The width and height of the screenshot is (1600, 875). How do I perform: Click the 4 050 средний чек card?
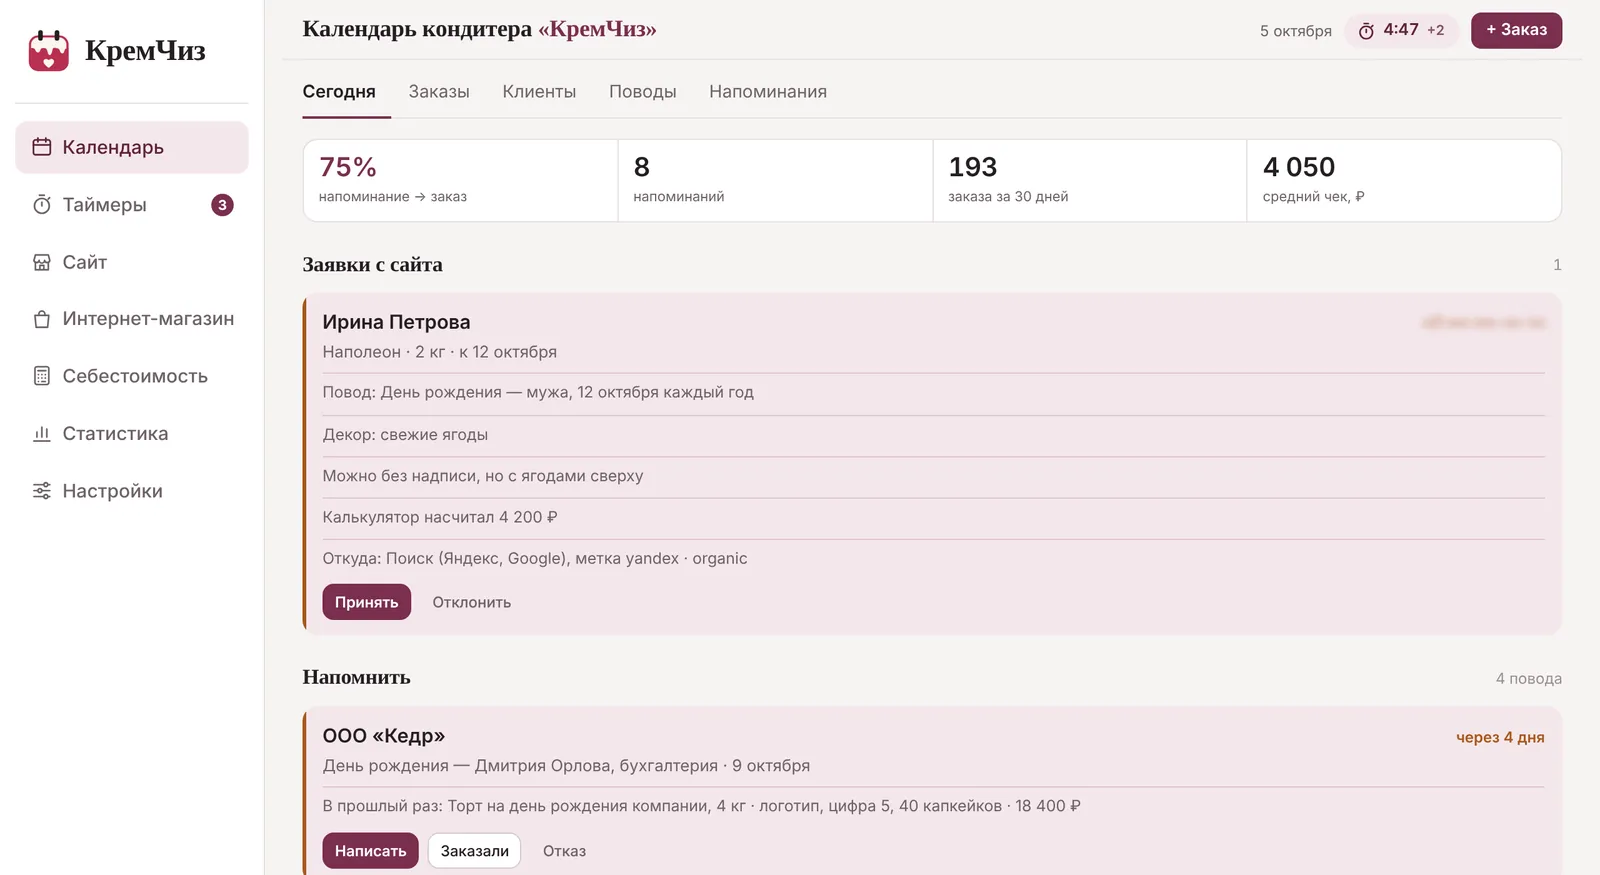click(1404, 180)
